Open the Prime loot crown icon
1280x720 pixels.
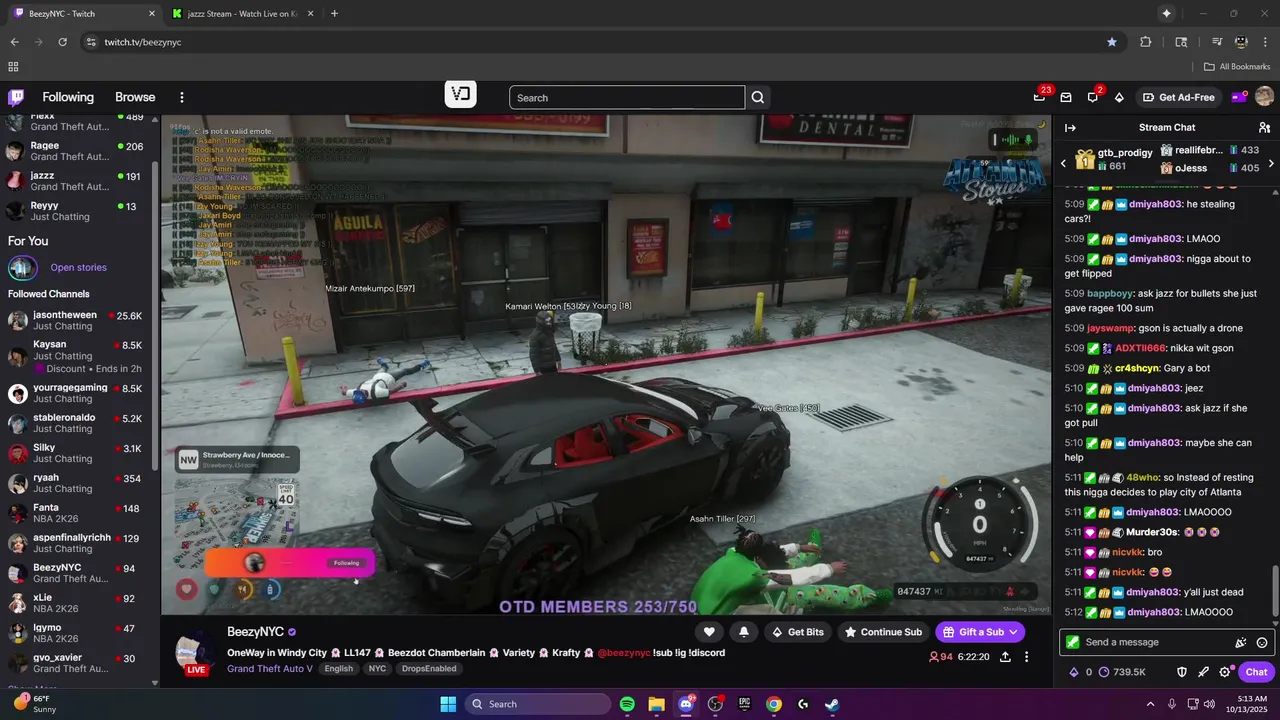(1039, 97)
